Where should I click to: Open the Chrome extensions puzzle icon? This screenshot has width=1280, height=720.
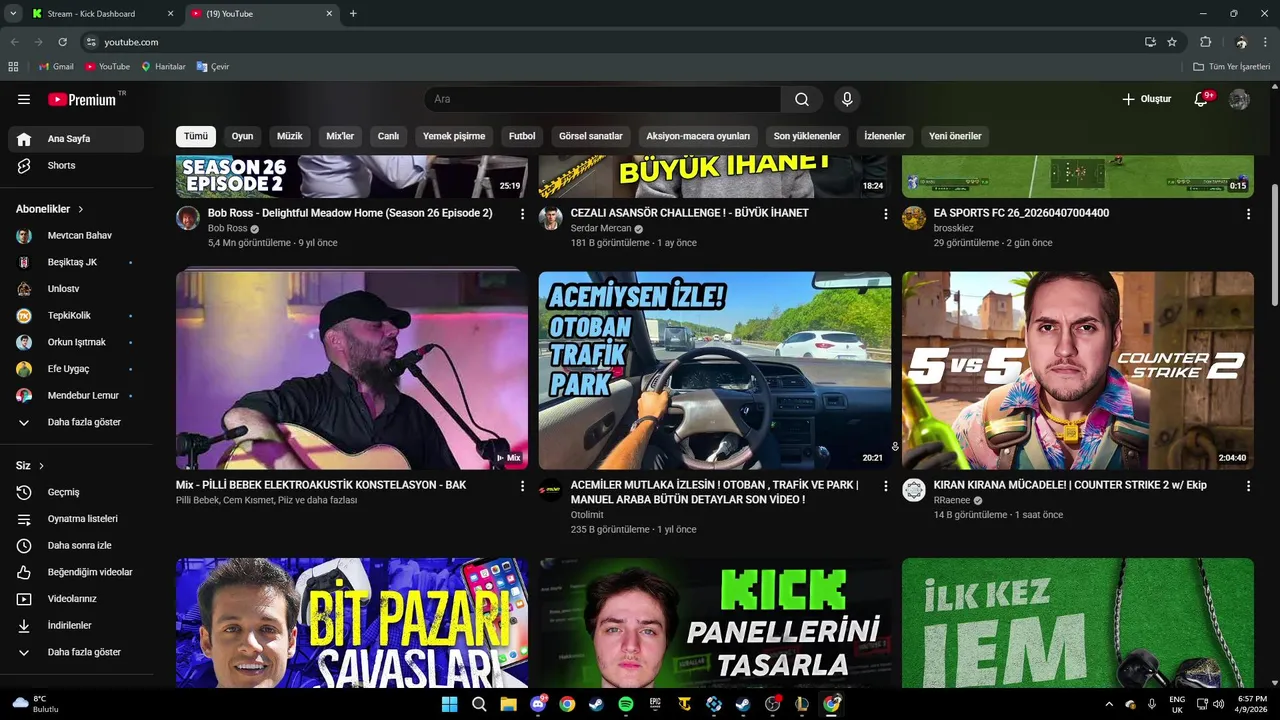coord(1205,42)
